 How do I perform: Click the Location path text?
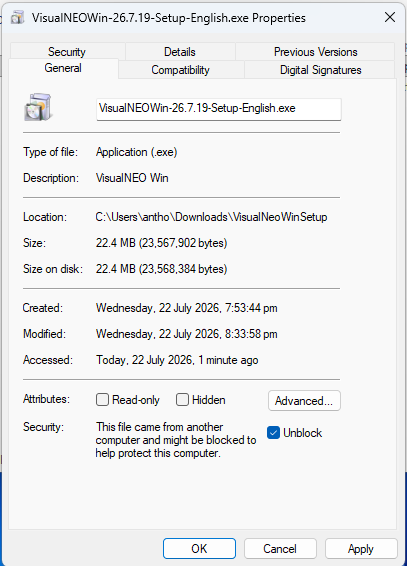click(x=211, y=217)
